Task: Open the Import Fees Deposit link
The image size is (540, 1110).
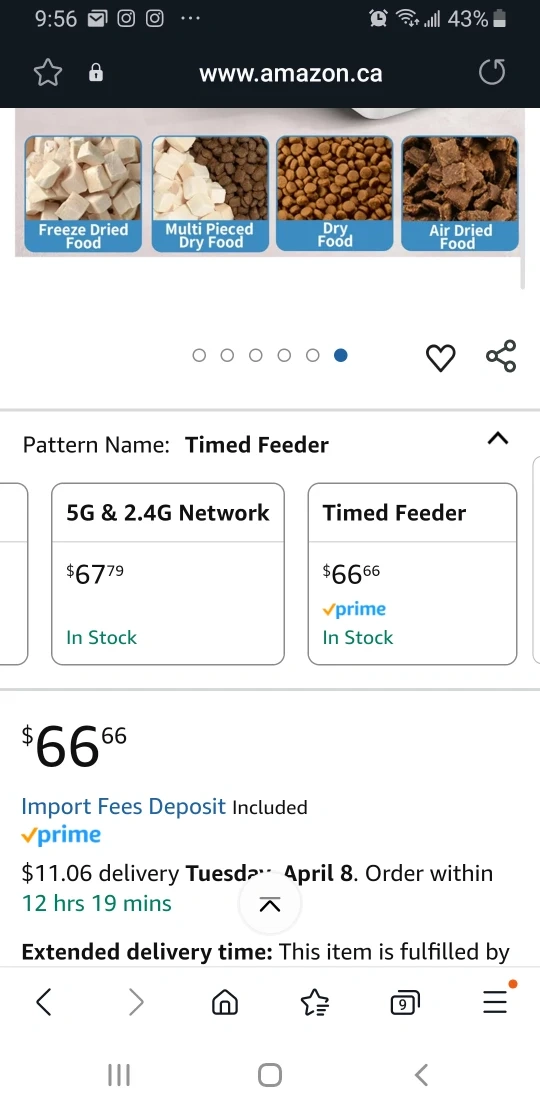Action: tap(124, 806)
